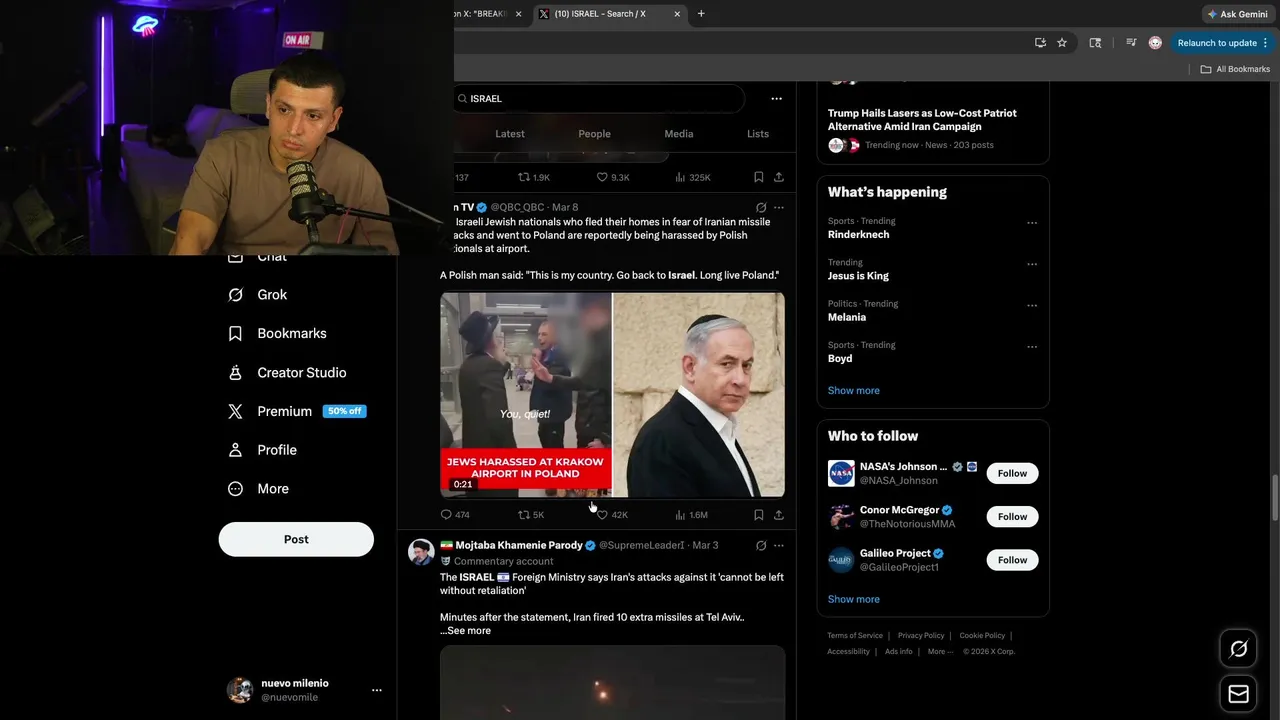Expand the footer More links menu
The height and width of the screenshot is (720, 1280).
pyautogui.click(x=940, y=651)
